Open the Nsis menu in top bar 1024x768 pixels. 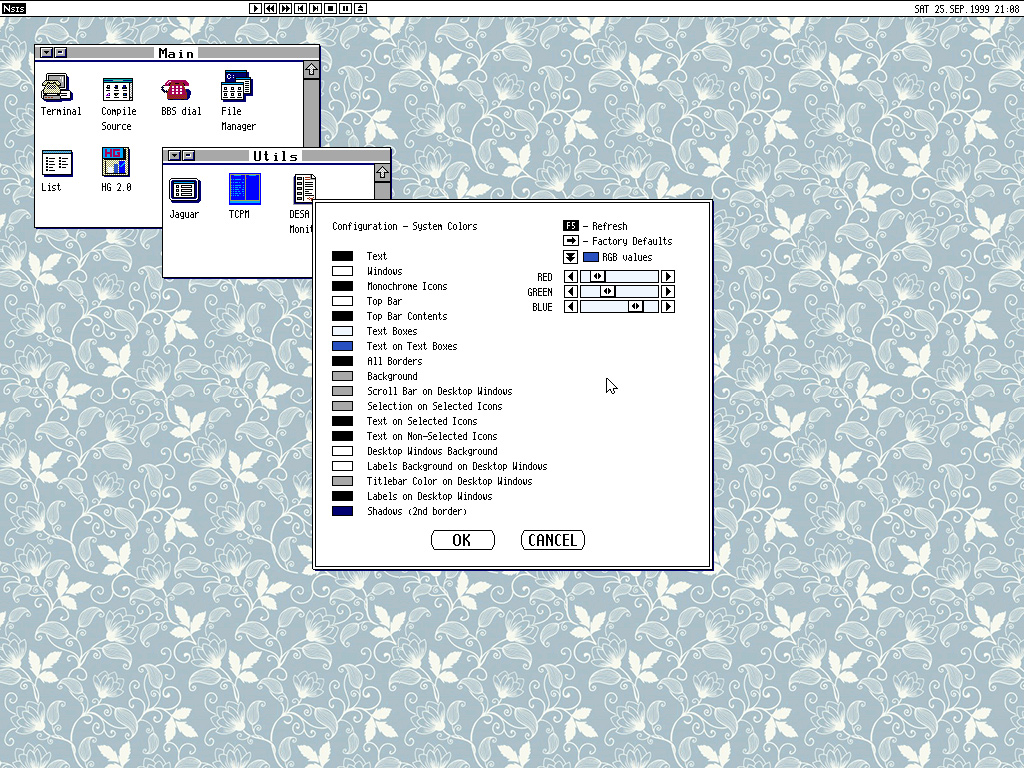[x=14, y=9]
